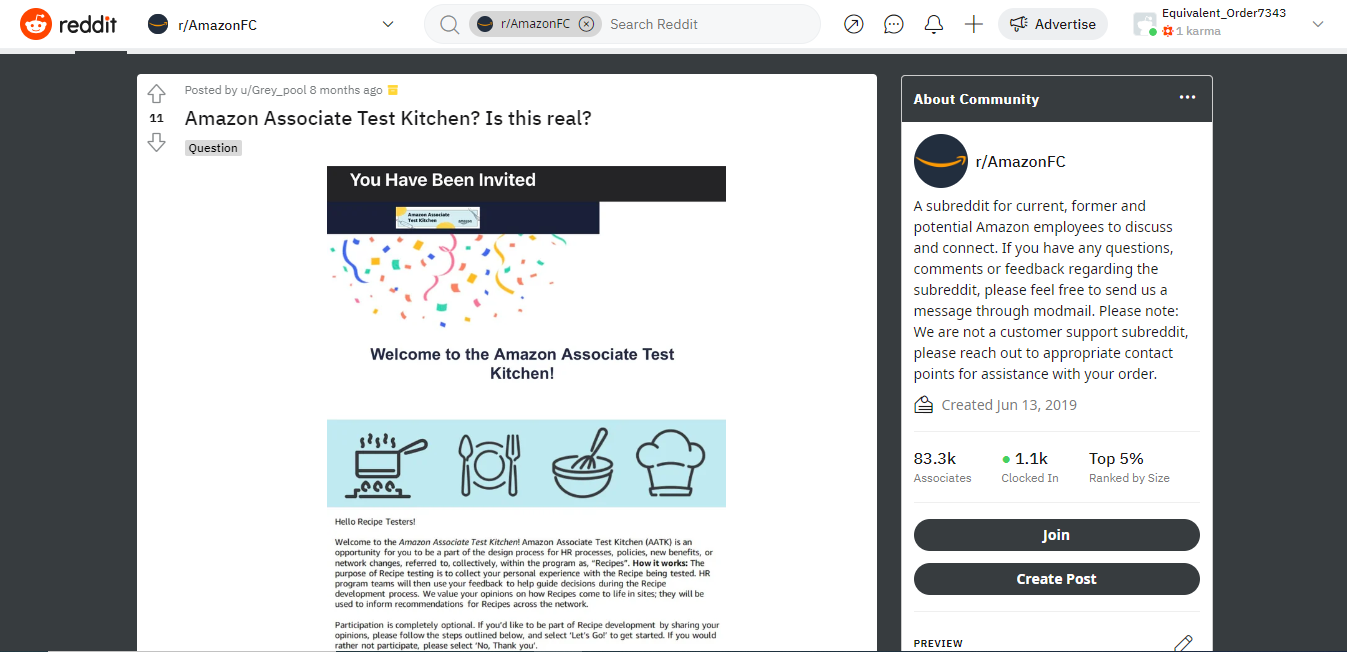Downvote the post with the down arrow
The height and width of the screenshot is (652, 1347).
[x=156, y=143]
